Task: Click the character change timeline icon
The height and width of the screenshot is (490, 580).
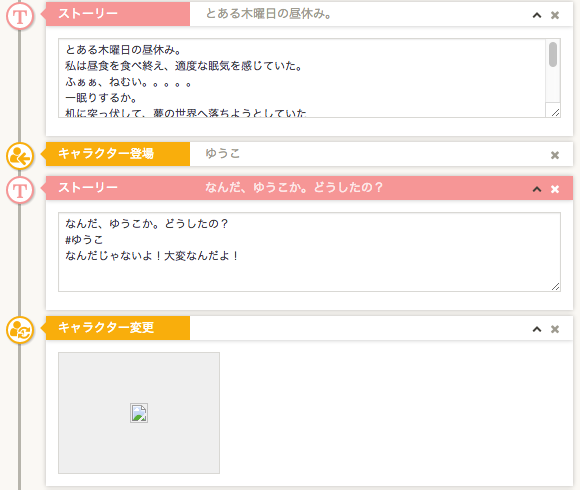Action: [20, 330]
